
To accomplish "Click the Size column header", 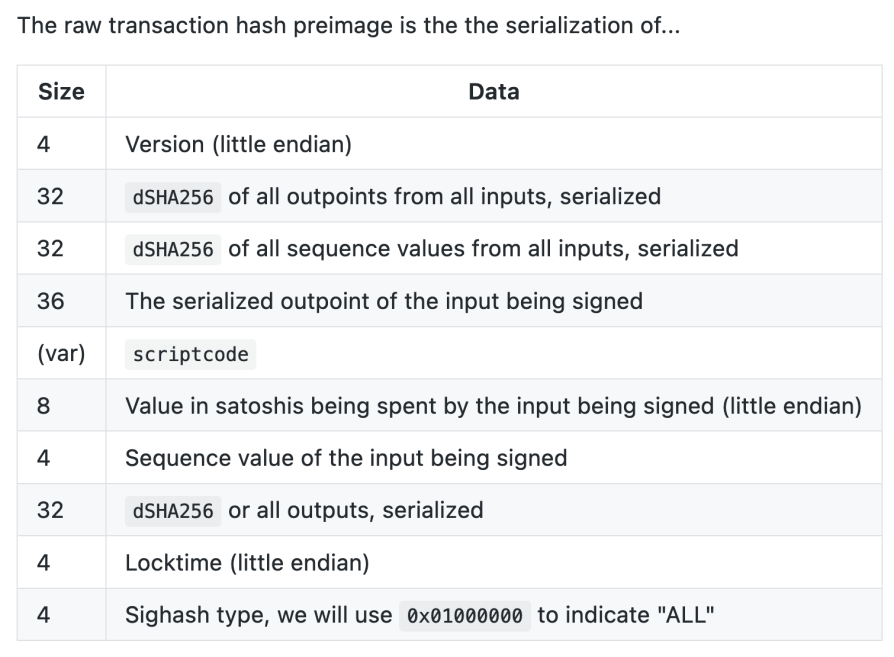I will pyautogui.click(x=61, y=92).
